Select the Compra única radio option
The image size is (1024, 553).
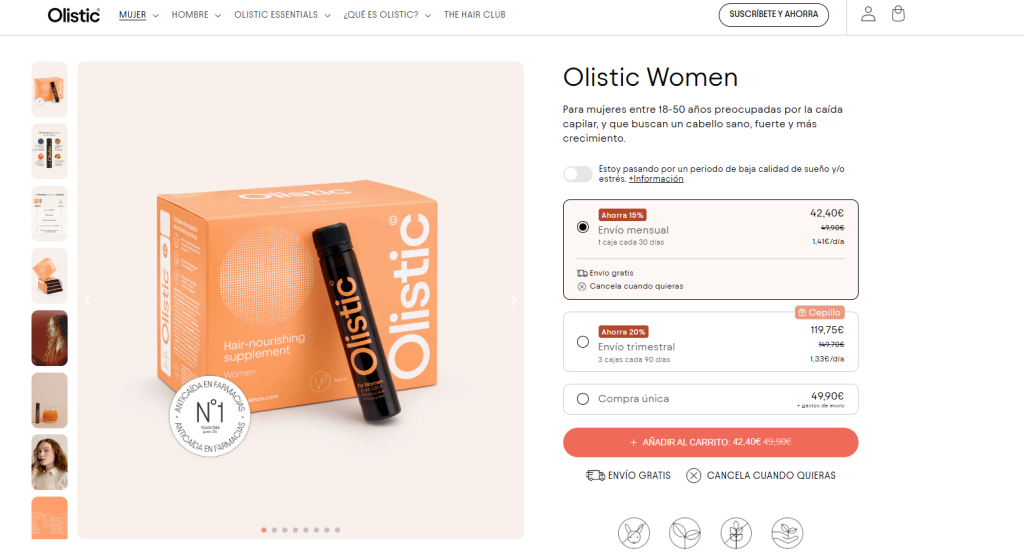click(x=583, y=399)
